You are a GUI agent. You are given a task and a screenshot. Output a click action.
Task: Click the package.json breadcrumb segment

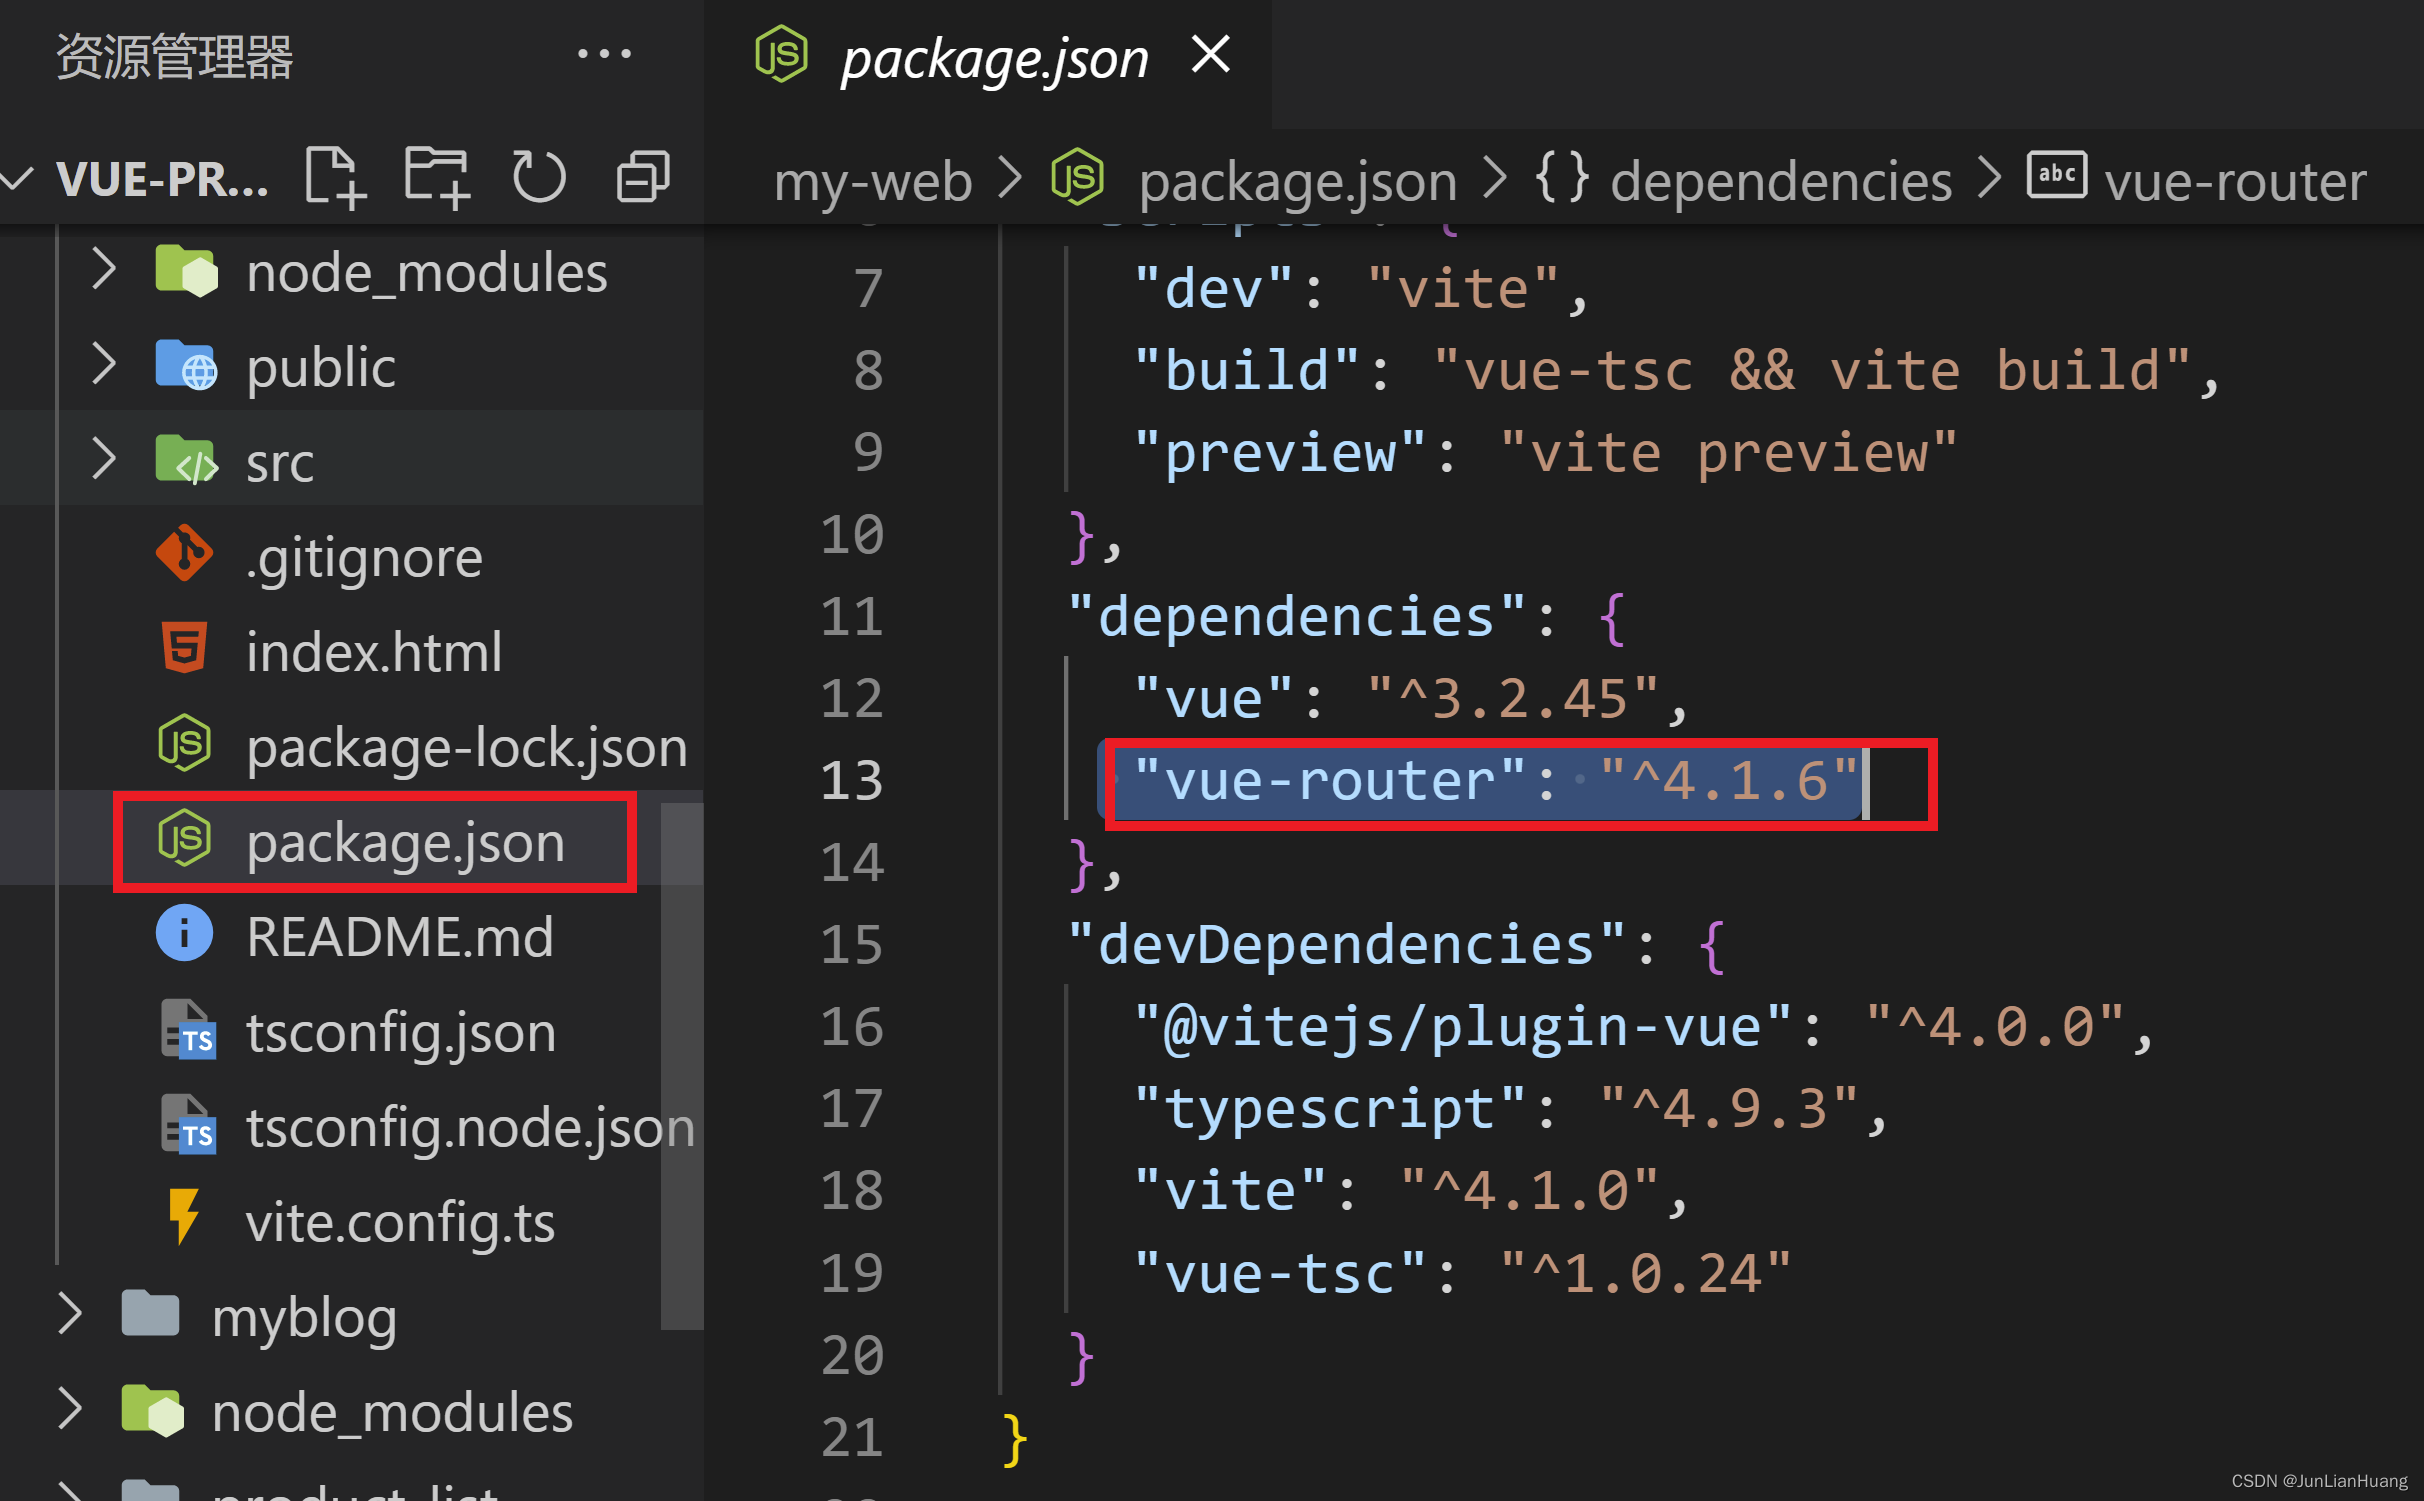click(1297, 181)
